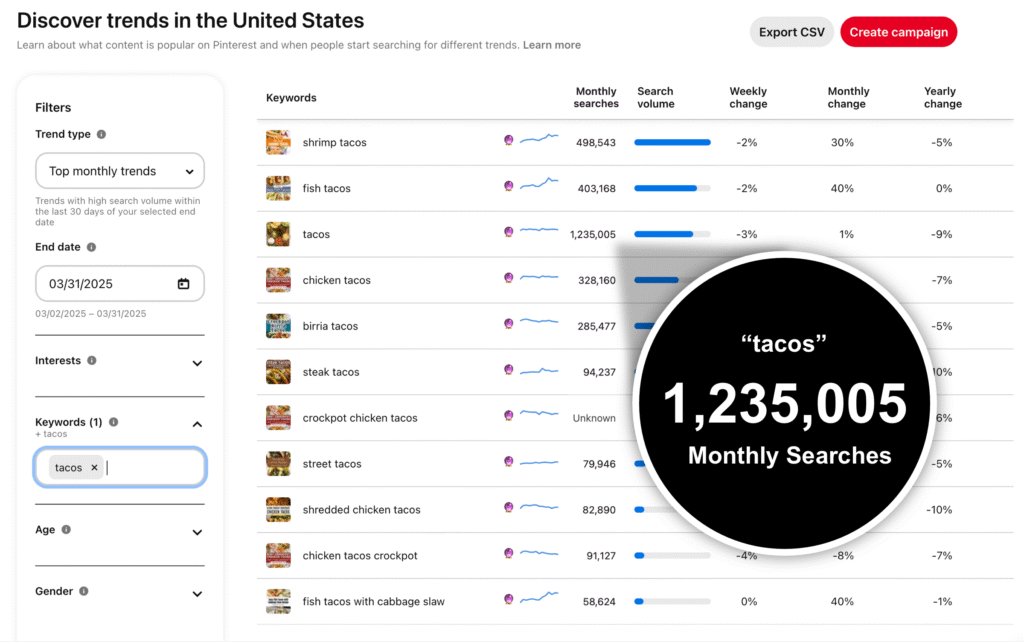The height and width of the screenshot is (642, 1024).
Task: Expand the Interests filter section
Action: pyautogui.click(x=197, y=363)
